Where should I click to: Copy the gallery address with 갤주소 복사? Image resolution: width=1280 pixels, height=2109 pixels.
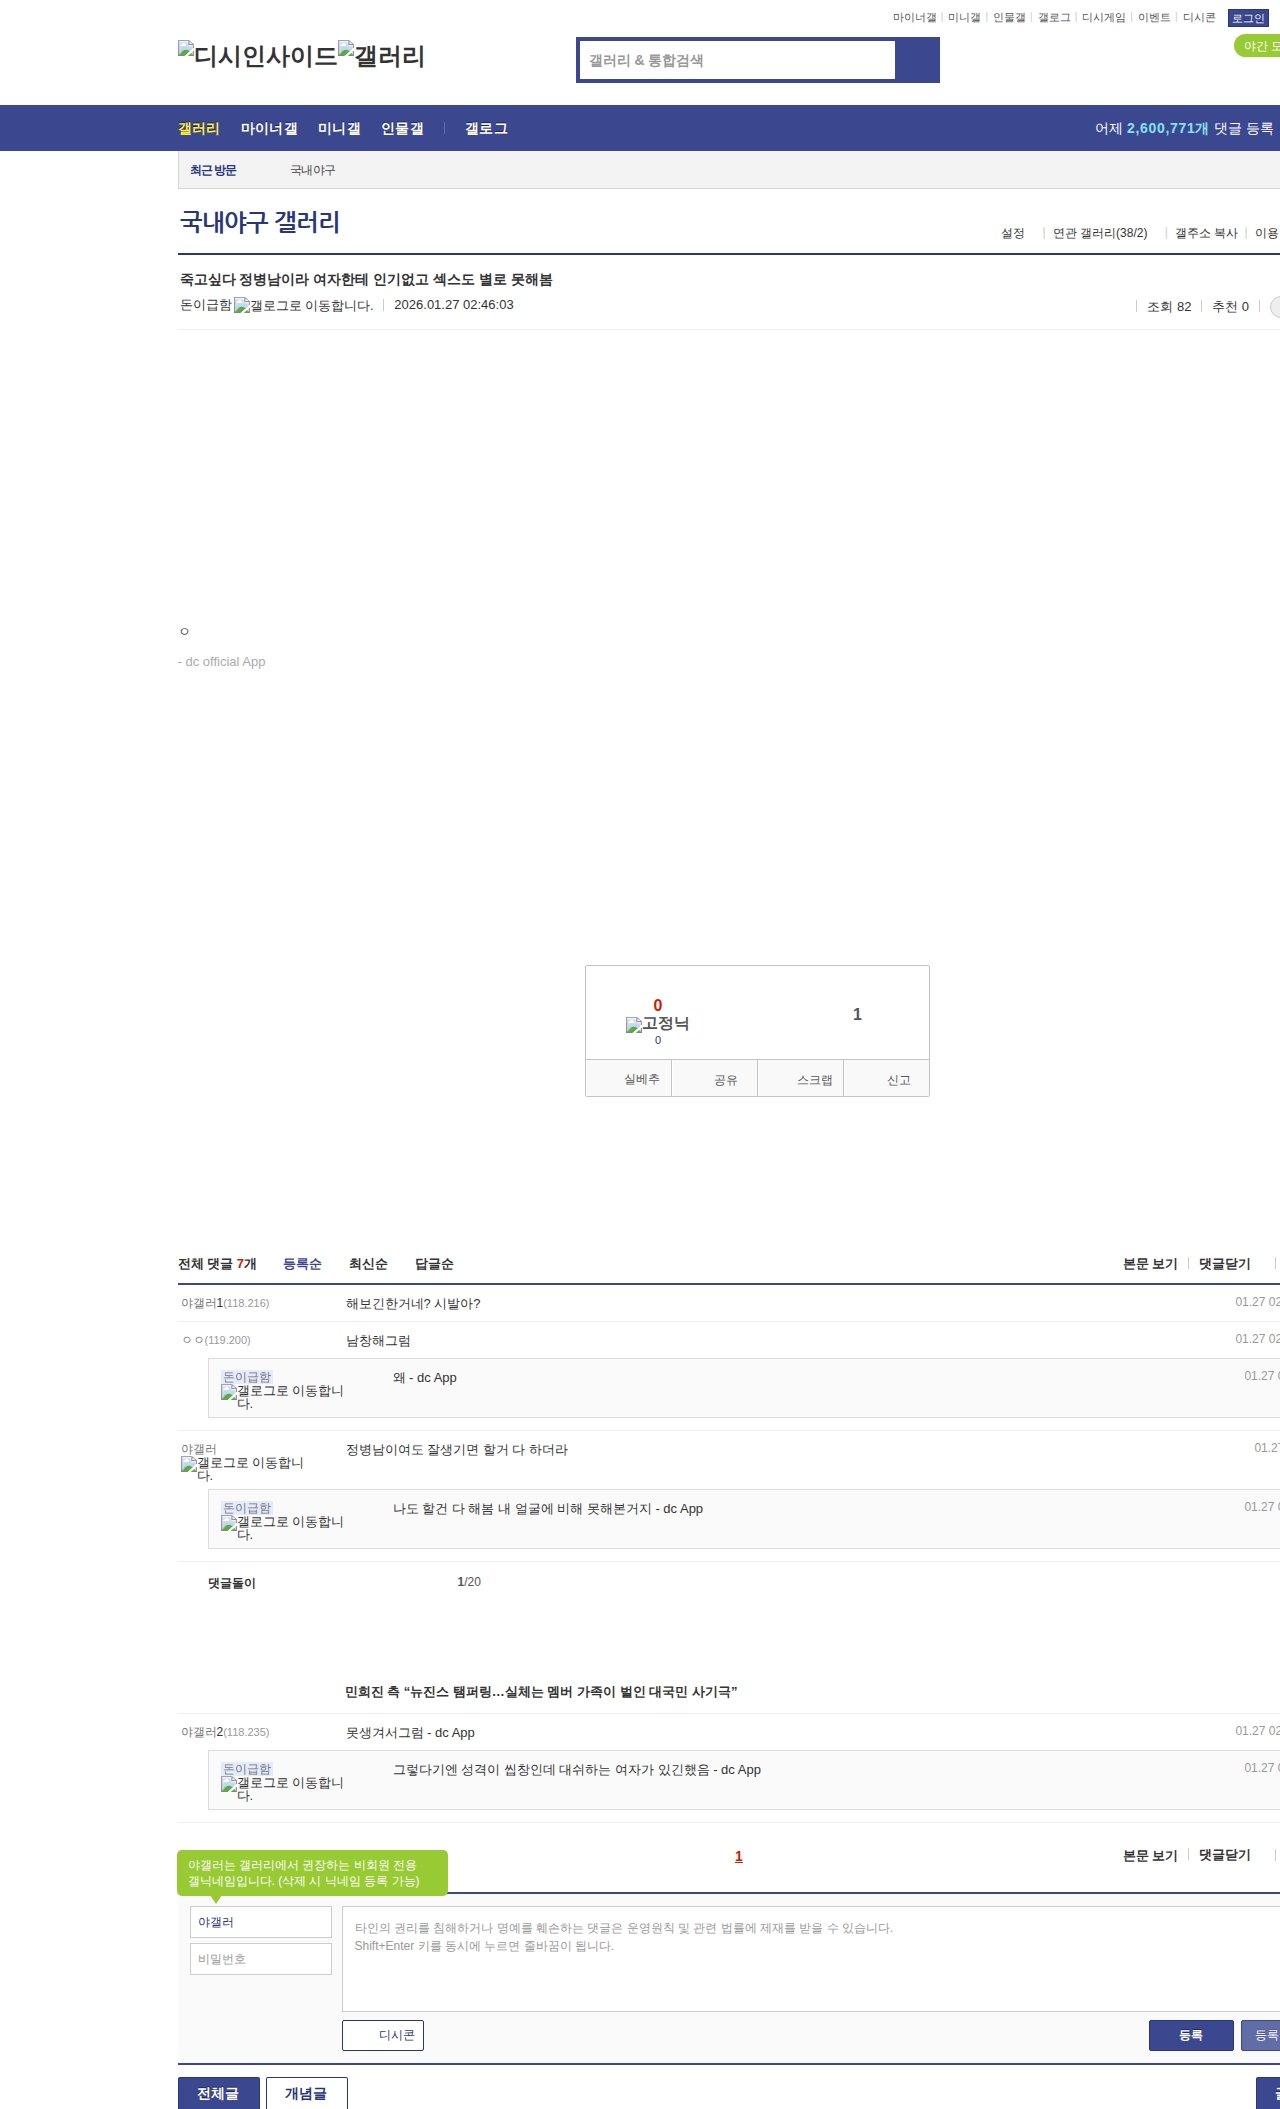pyautogui.click(x=1206, y=233)
